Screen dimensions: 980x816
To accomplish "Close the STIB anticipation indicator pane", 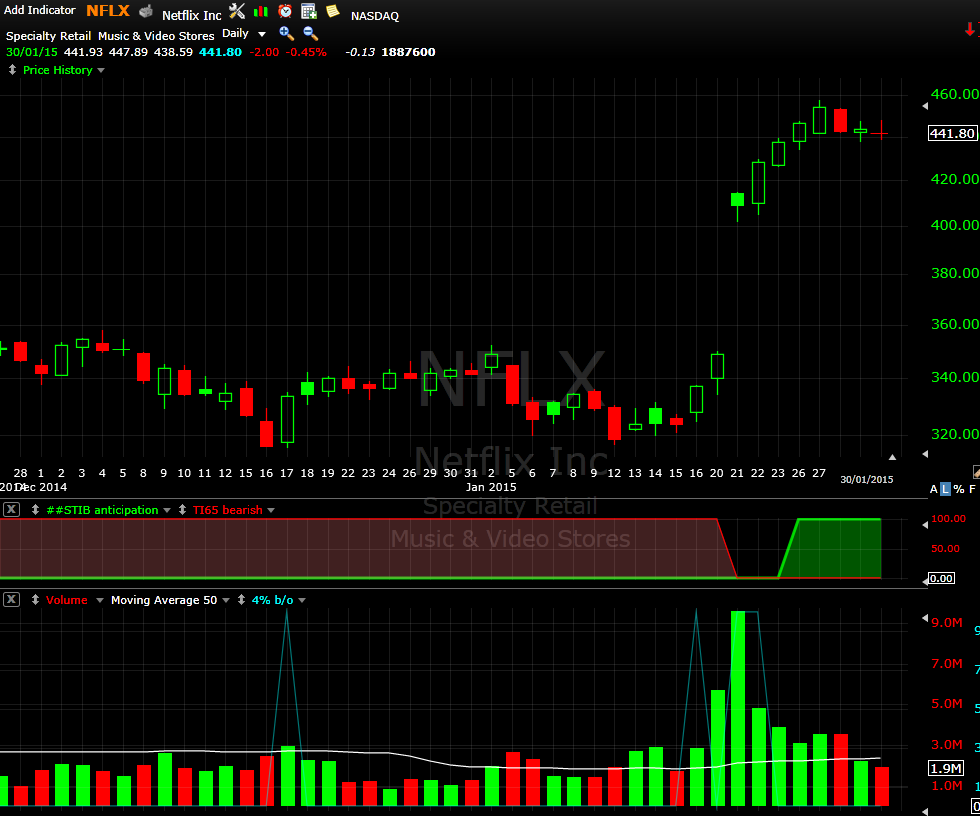I will (x=11, y=509).
